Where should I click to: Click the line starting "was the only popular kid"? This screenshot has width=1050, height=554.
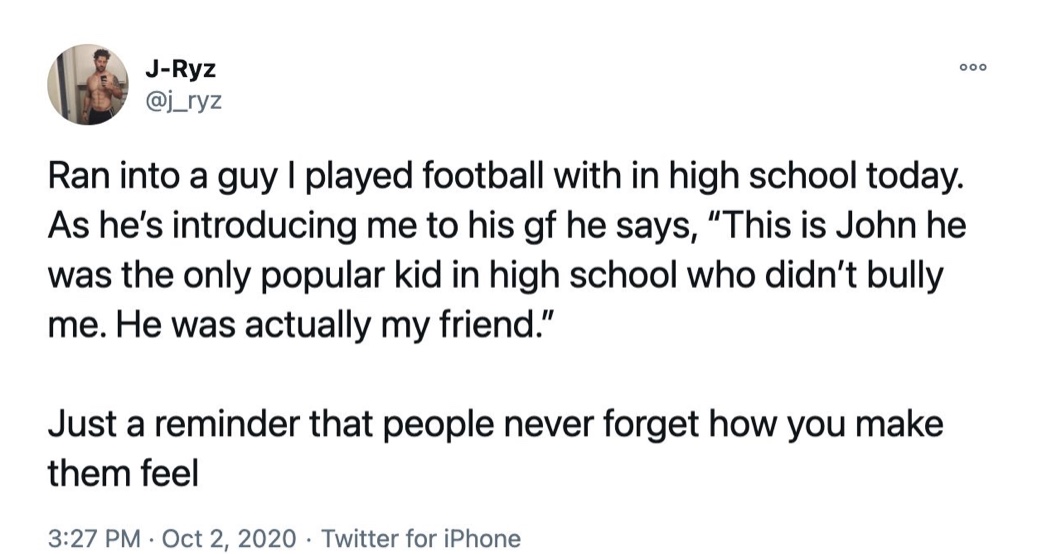[x=496, y=276]
